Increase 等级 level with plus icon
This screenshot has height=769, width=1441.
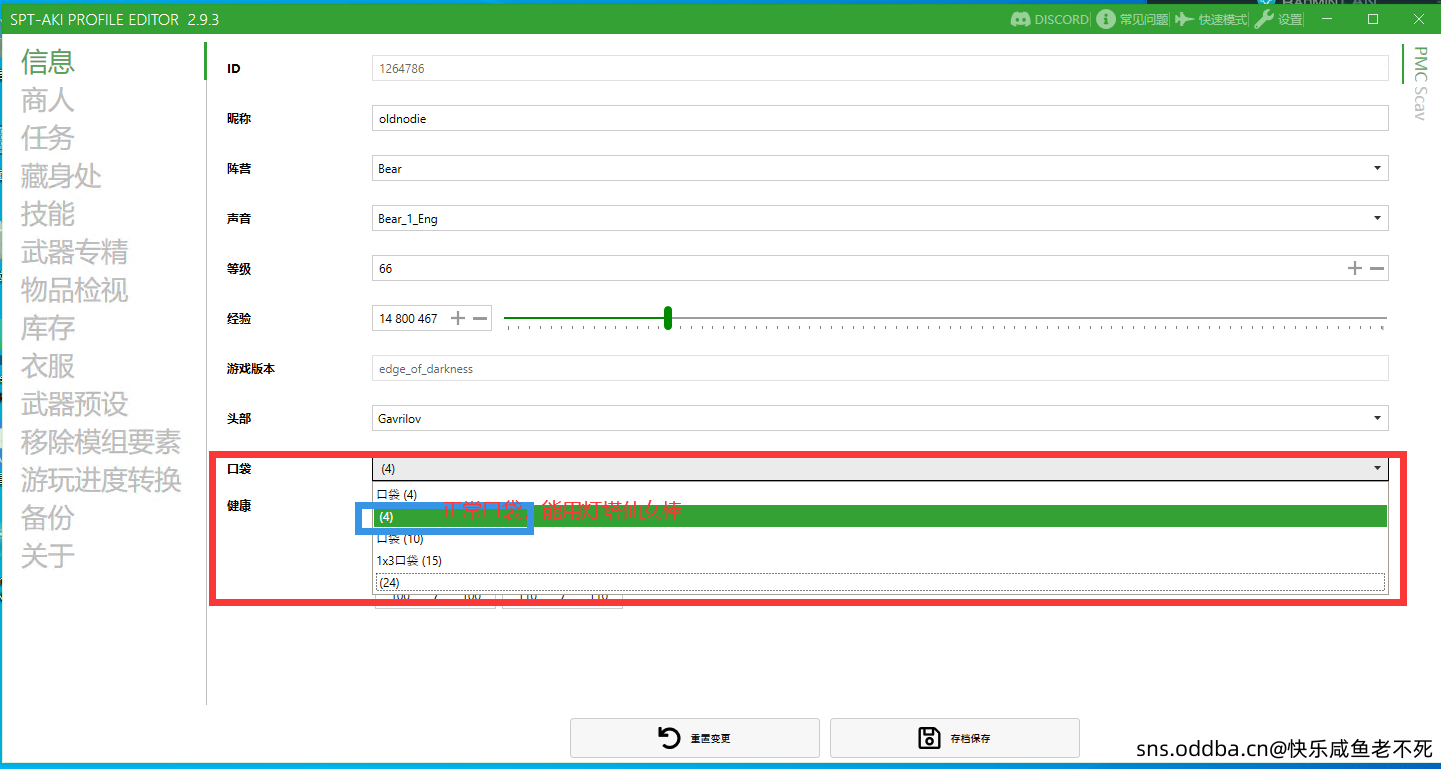click(x=1355, y=268)
